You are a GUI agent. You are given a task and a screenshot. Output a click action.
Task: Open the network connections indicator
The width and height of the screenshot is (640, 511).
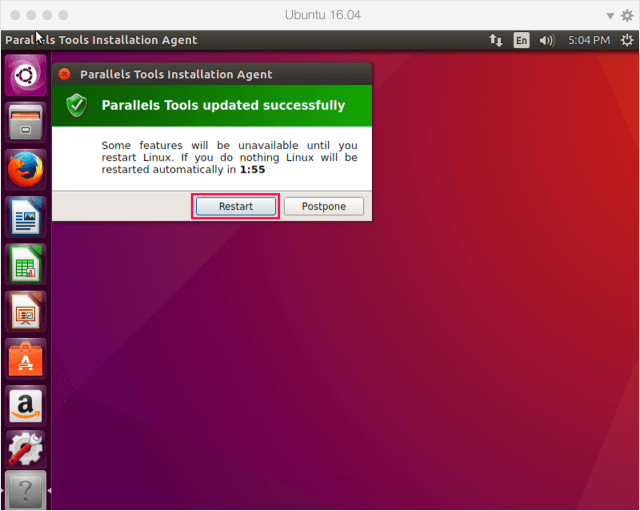pyautogui.click(x=496, y=40)
